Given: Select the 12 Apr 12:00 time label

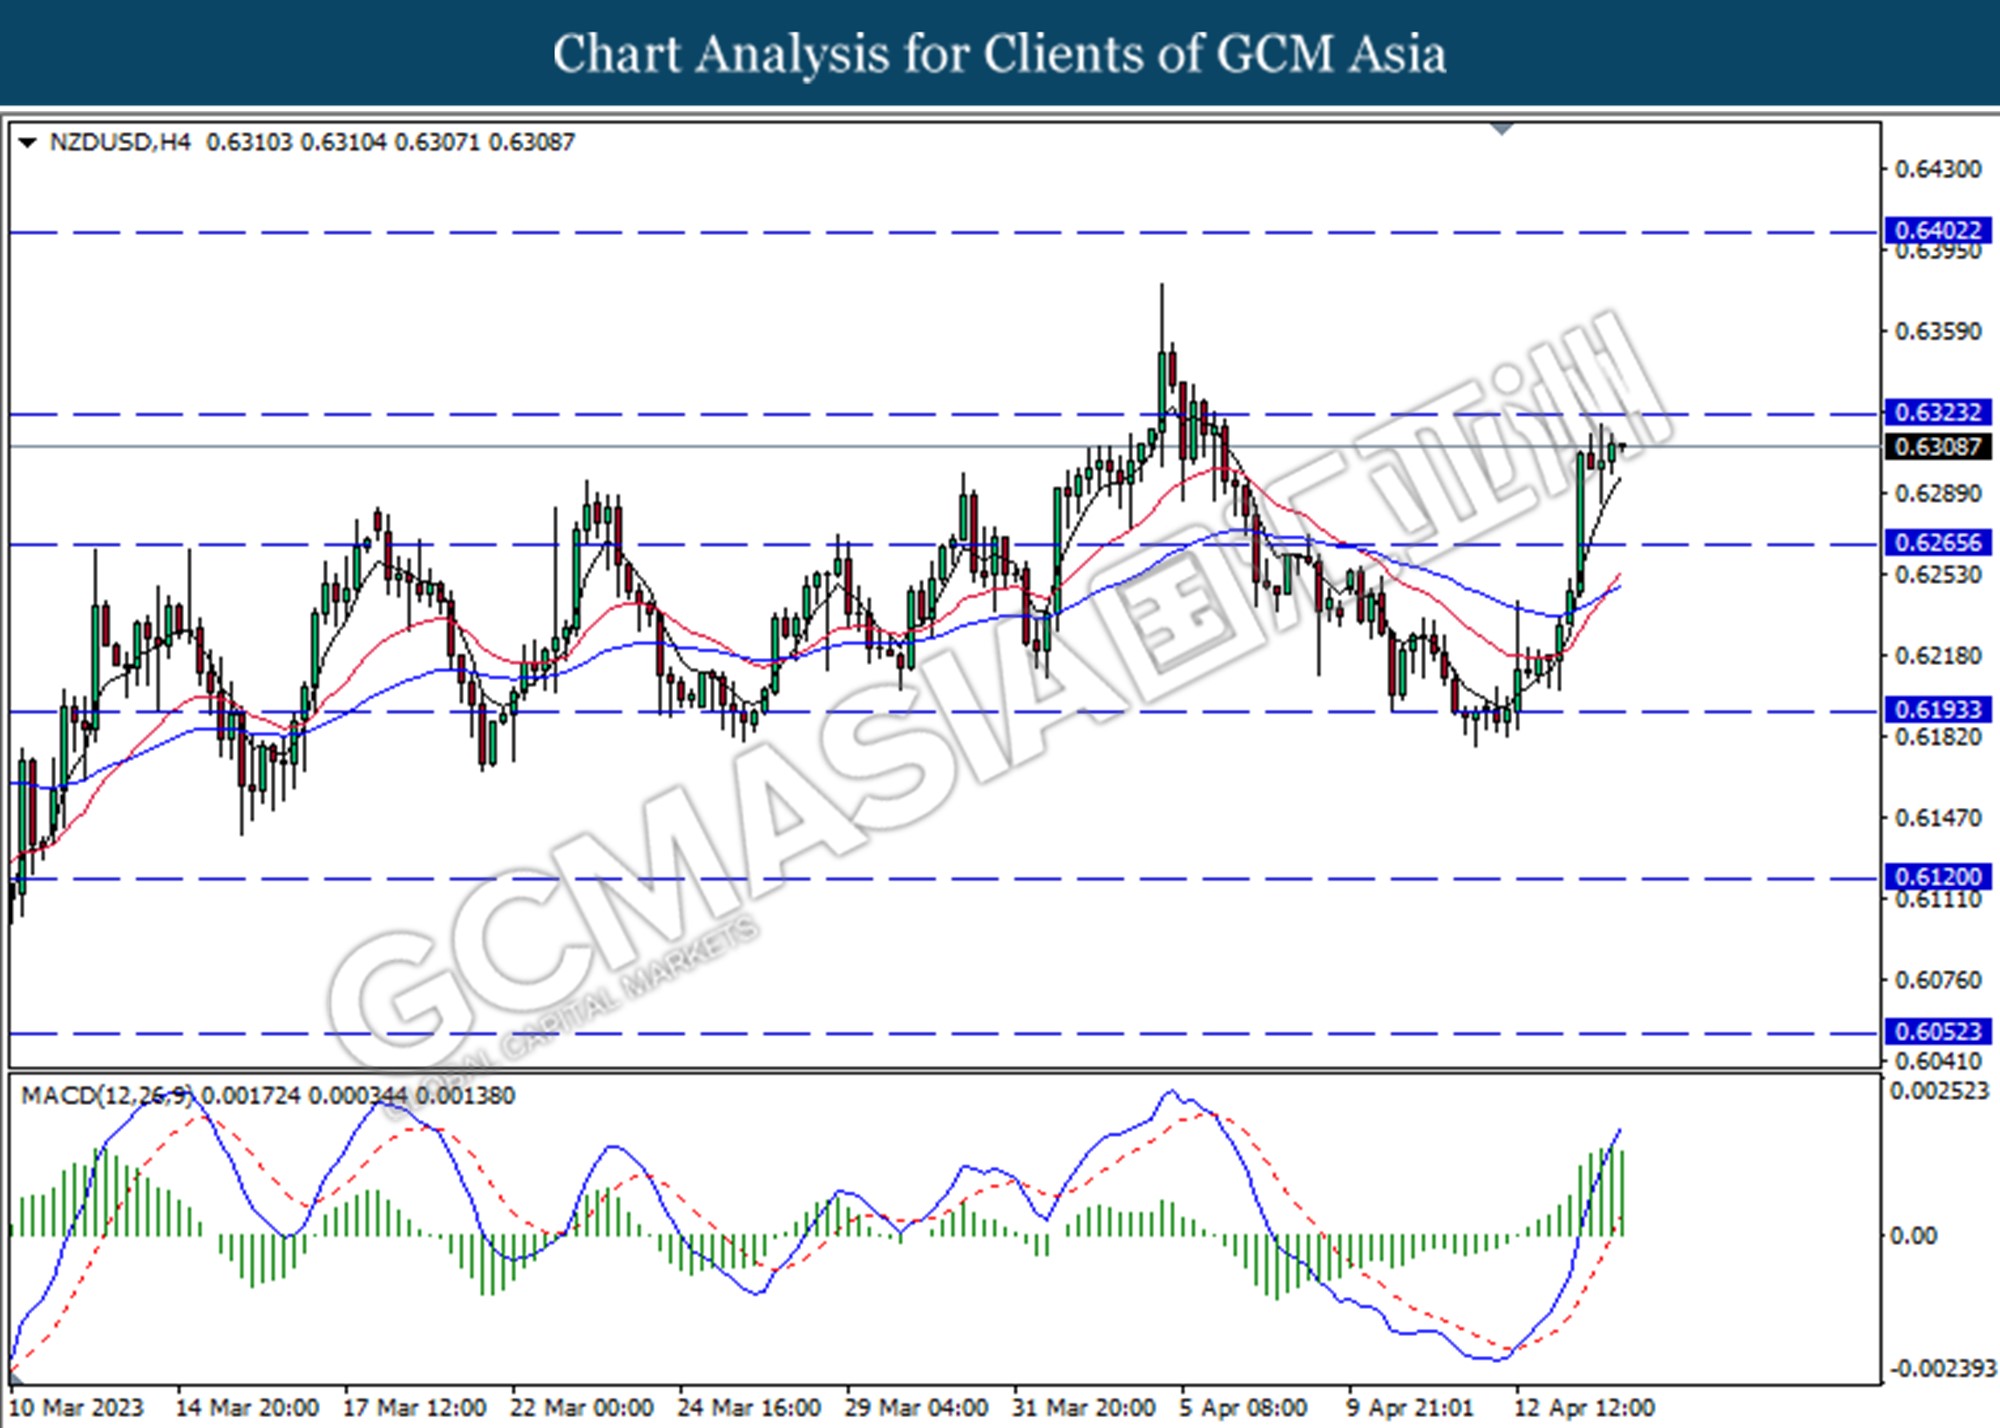Looking at the screenshot, I should tap(1584, 1408).
